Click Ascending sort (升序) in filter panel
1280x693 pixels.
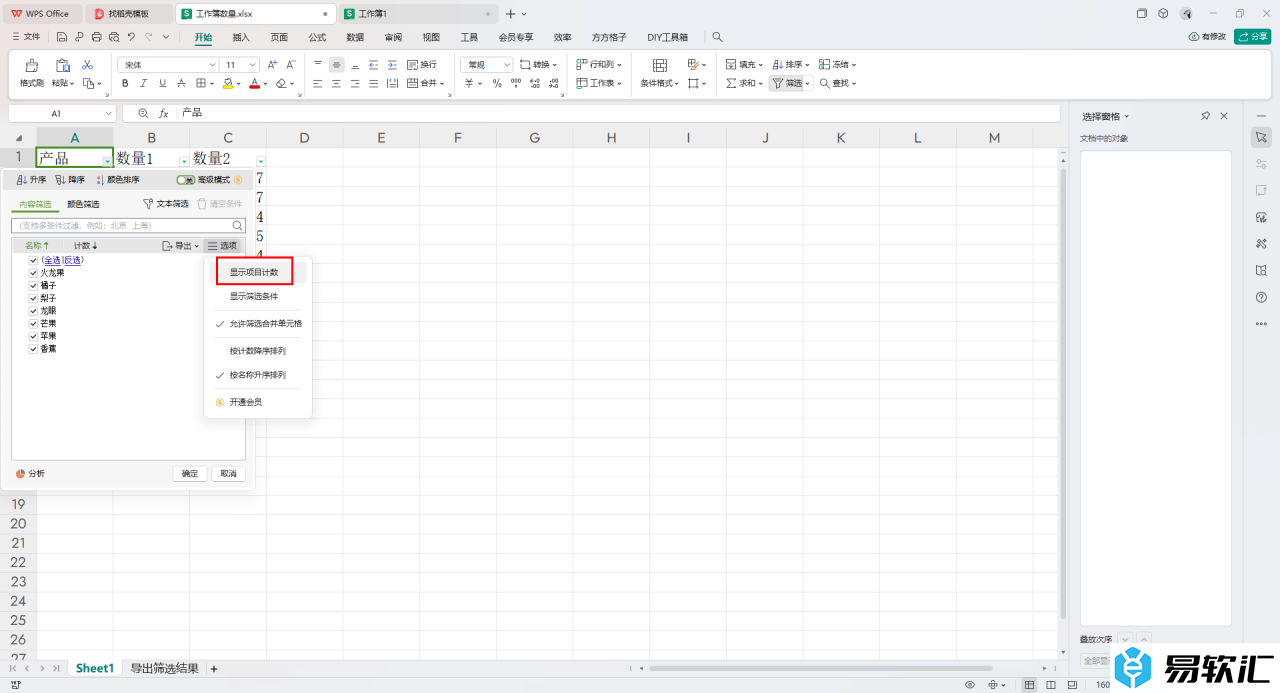pyautogui.click(x=32, y=180)
